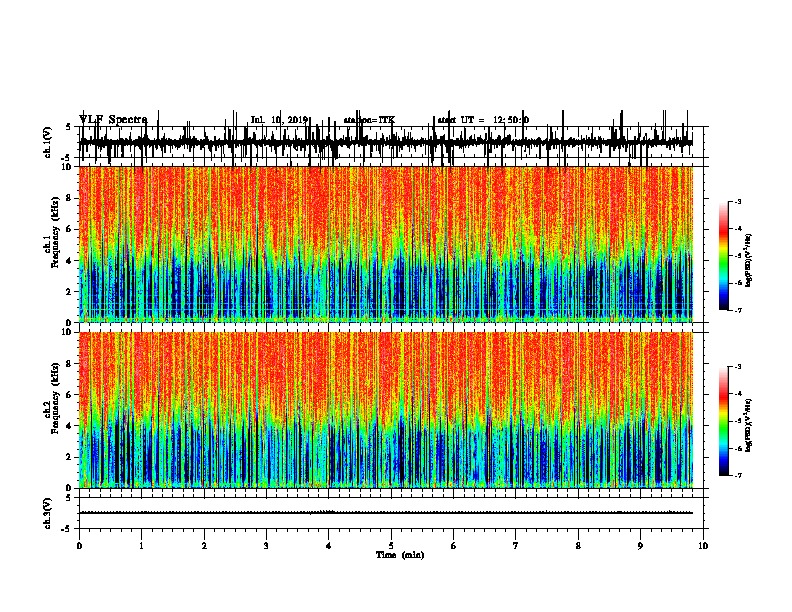Image resolution: width=792 pixels, height=612 pixels.
Task: Click the ch.1 color bar units label
Action: pos(749,261)
